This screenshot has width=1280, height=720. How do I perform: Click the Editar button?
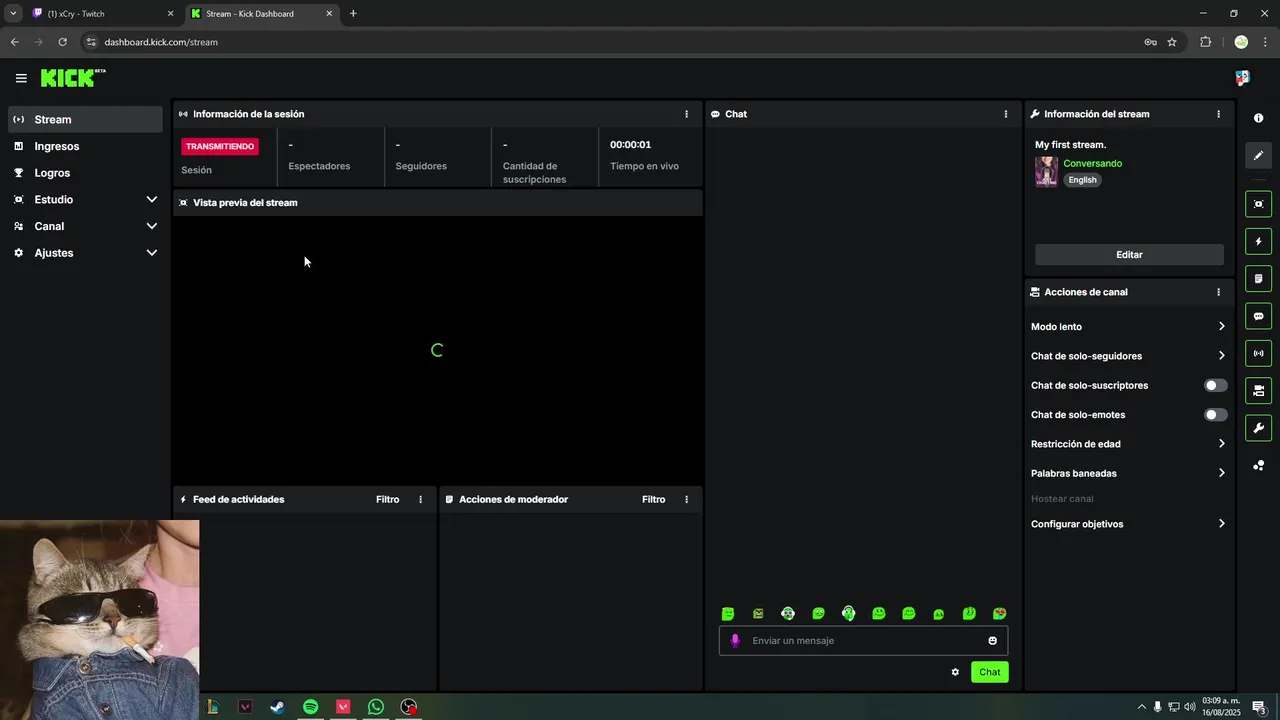click(1129, 255)
